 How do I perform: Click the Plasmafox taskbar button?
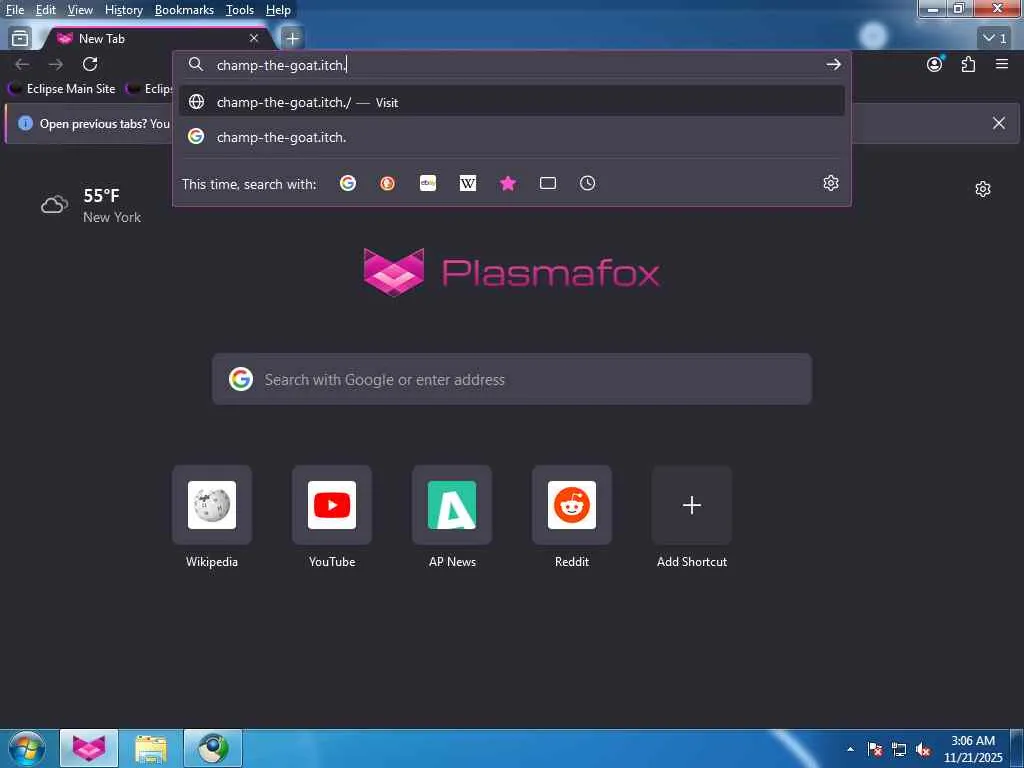point(89,748)
